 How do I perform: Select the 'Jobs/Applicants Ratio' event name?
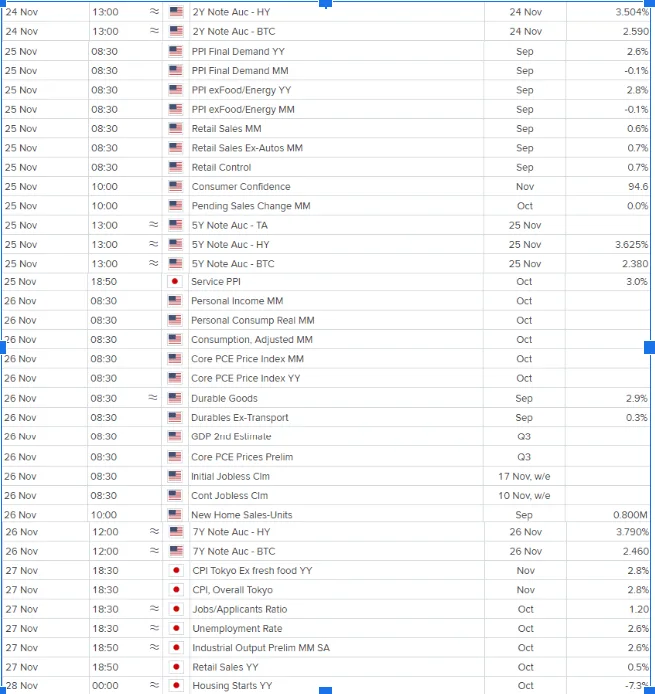[x=239, y=609]
